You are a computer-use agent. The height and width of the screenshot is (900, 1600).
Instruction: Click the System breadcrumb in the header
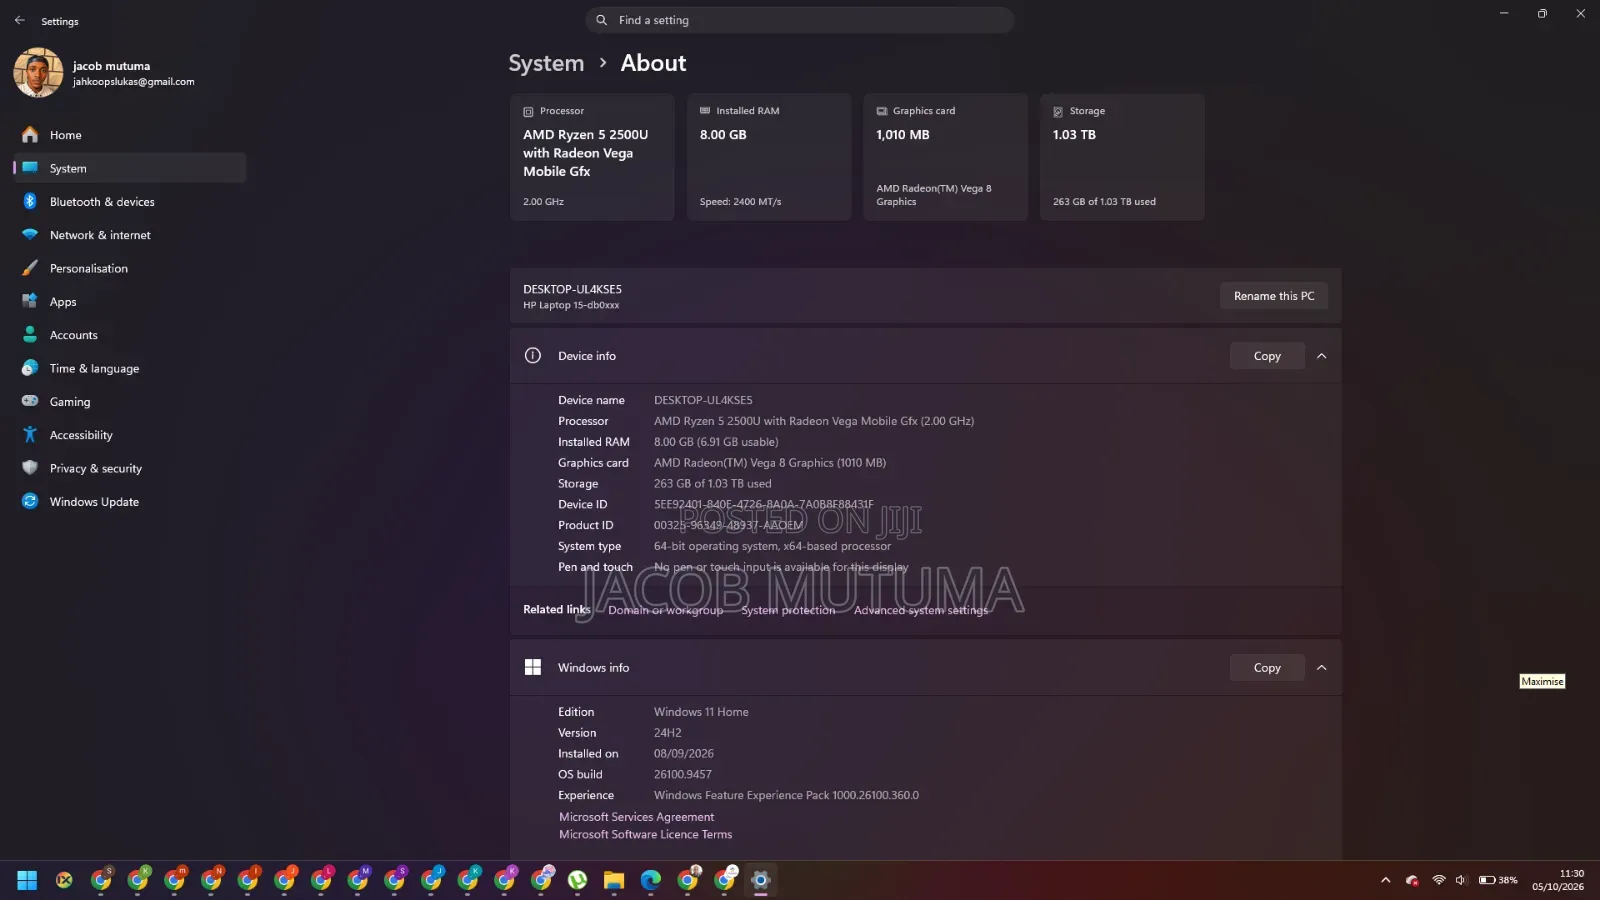[x=546, y=63]
